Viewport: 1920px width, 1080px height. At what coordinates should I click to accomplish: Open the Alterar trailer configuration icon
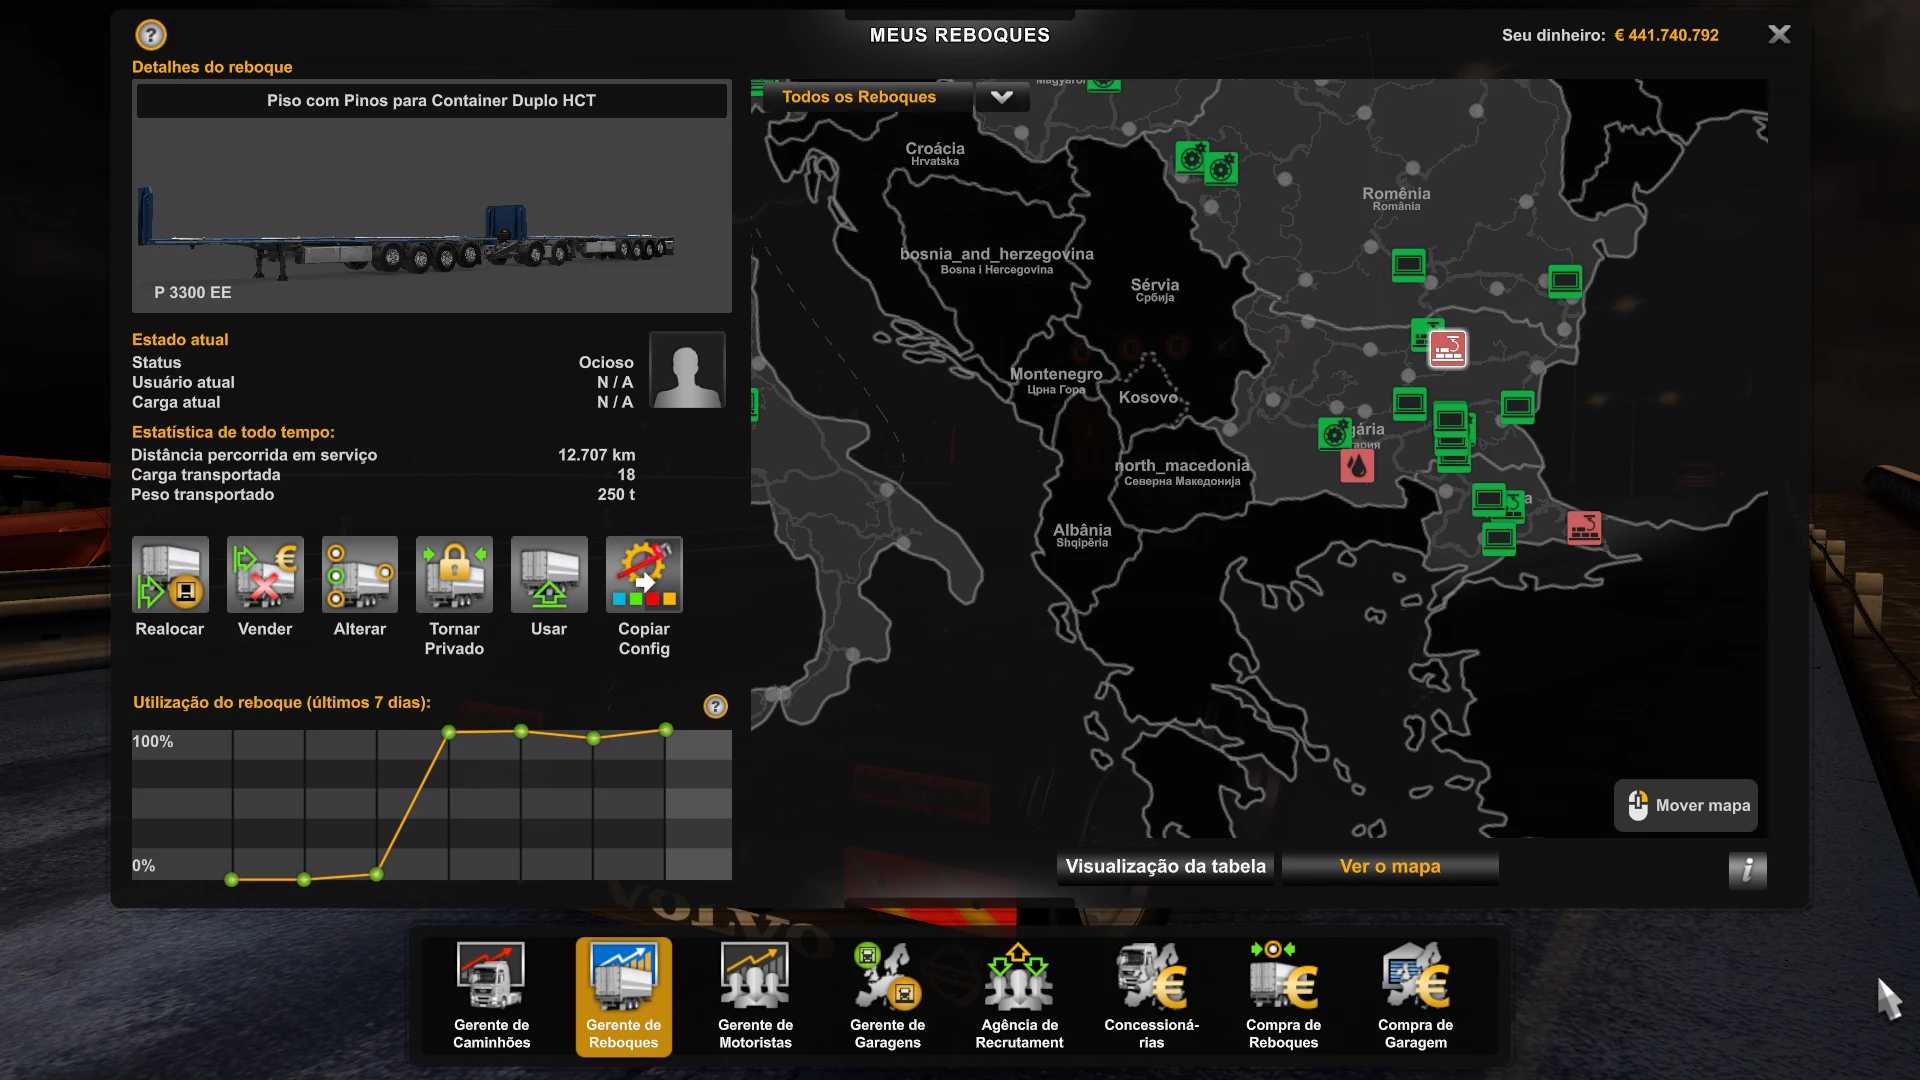coord(360,575)
